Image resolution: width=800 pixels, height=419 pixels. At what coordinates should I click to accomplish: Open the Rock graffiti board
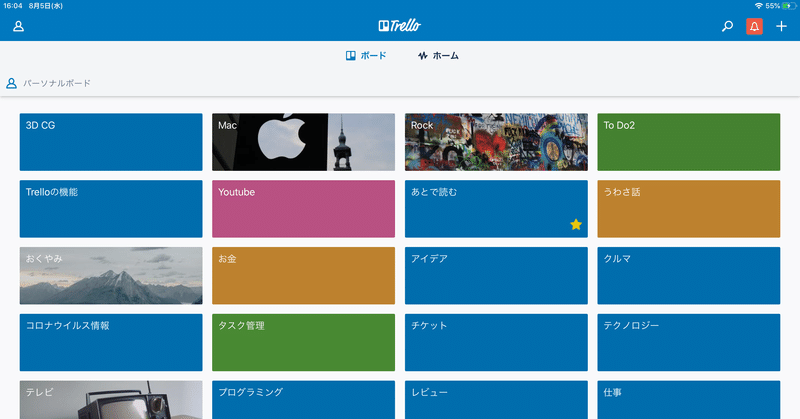496,142
